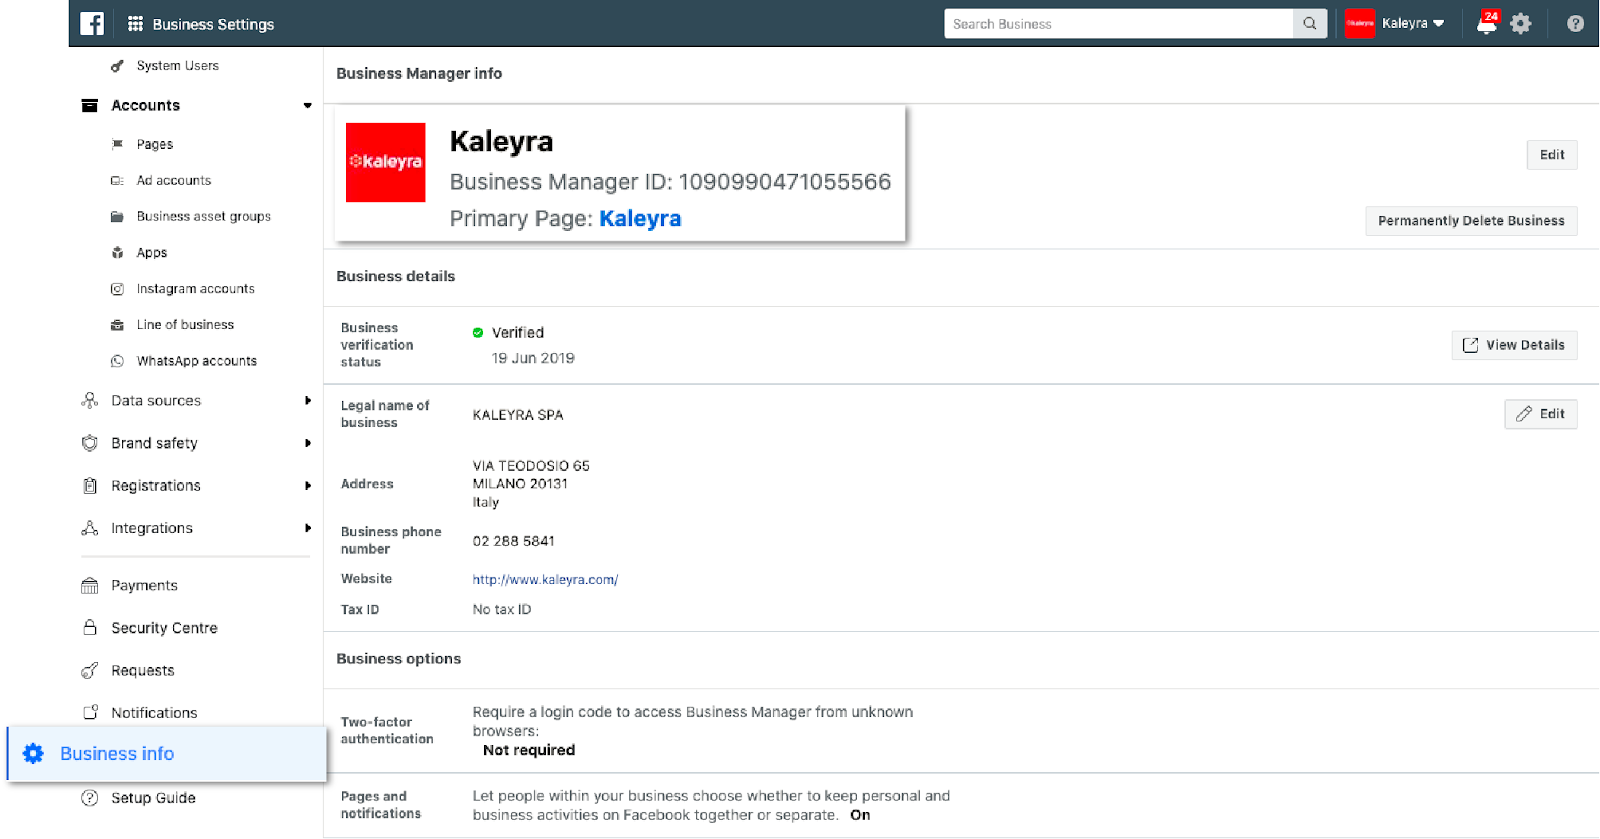The width and height of the screenshot is (1600, 839).
Task: Click Permanently Delete Business button
Action: tap(1471, 221)
